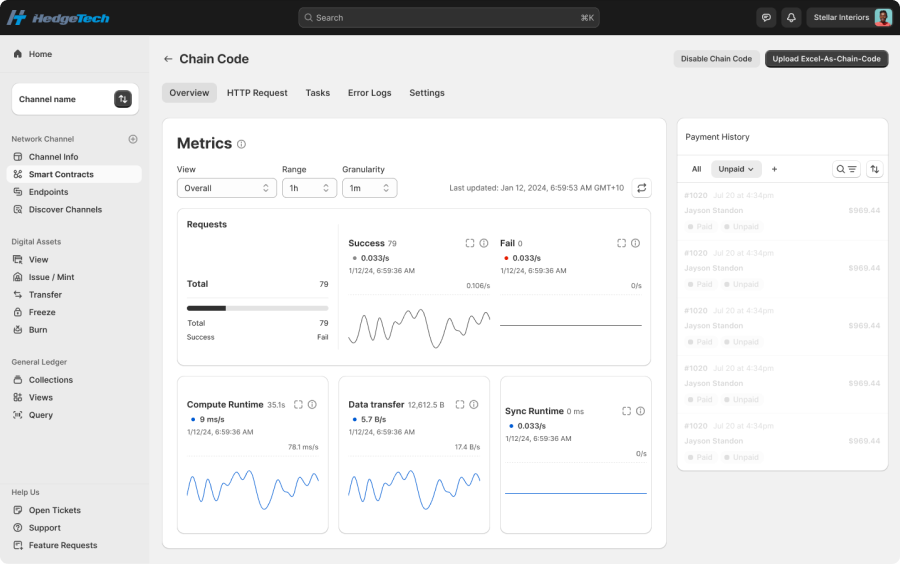This screenshot has height=564, width=900.
Task: Click the sort icon in Payment History
Action: (875, 169)
